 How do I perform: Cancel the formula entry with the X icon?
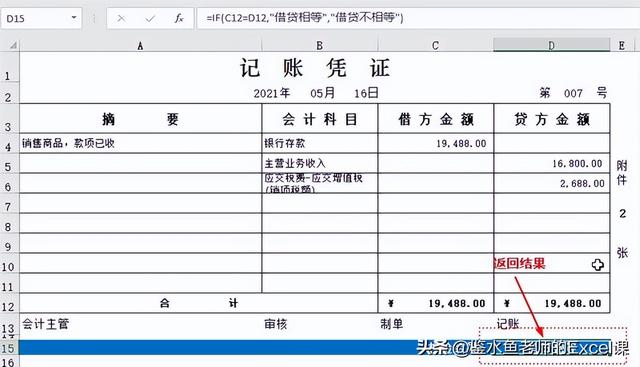click(121, 18)
